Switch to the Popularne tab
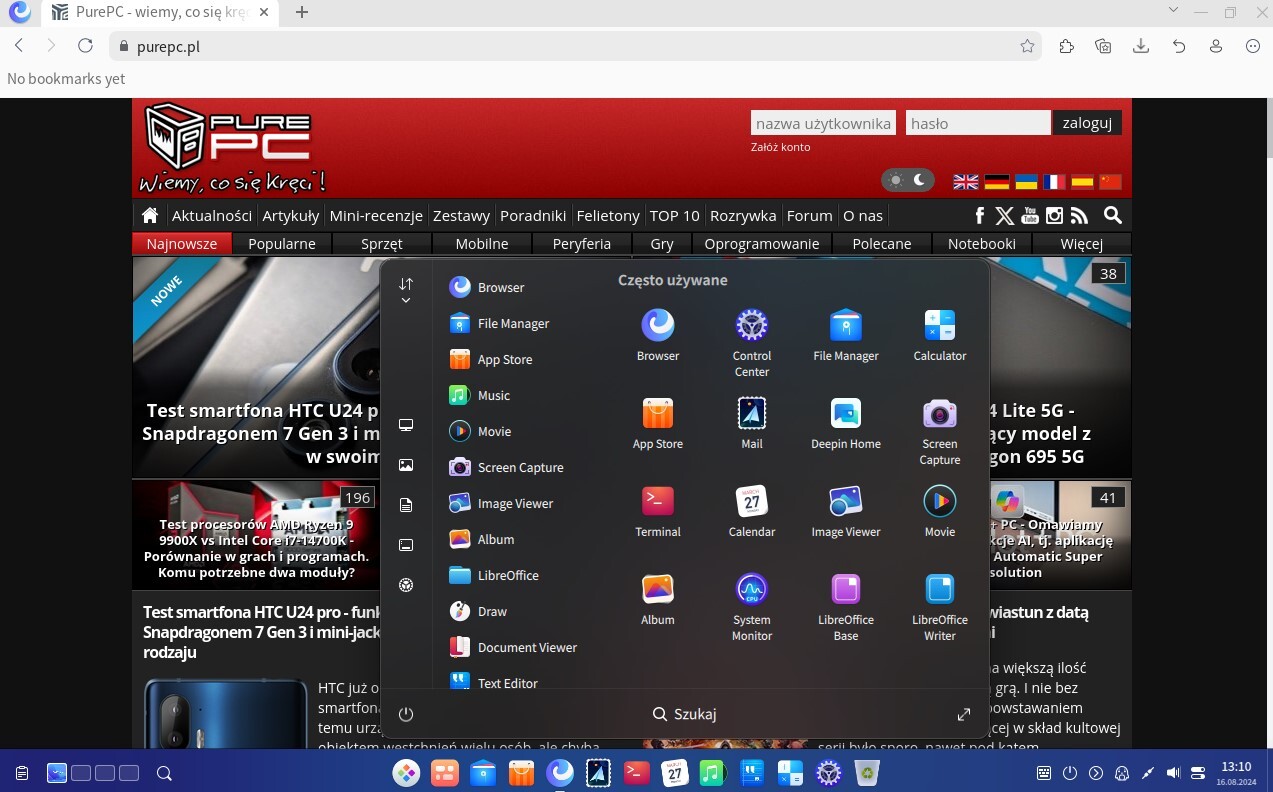This screenshot has width=1273, height=792. pos(282,243)
